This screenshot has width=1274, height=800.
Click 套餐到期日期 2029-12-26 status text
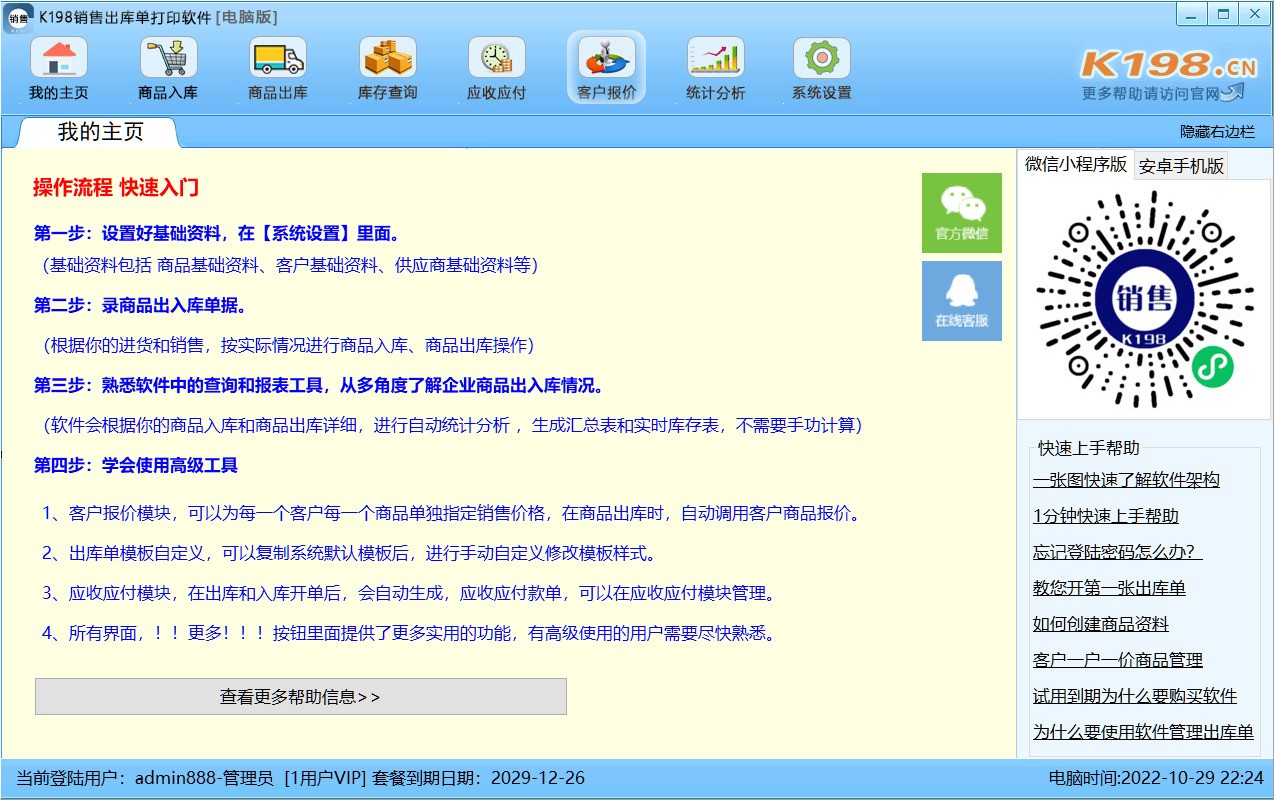pos(478,778)
